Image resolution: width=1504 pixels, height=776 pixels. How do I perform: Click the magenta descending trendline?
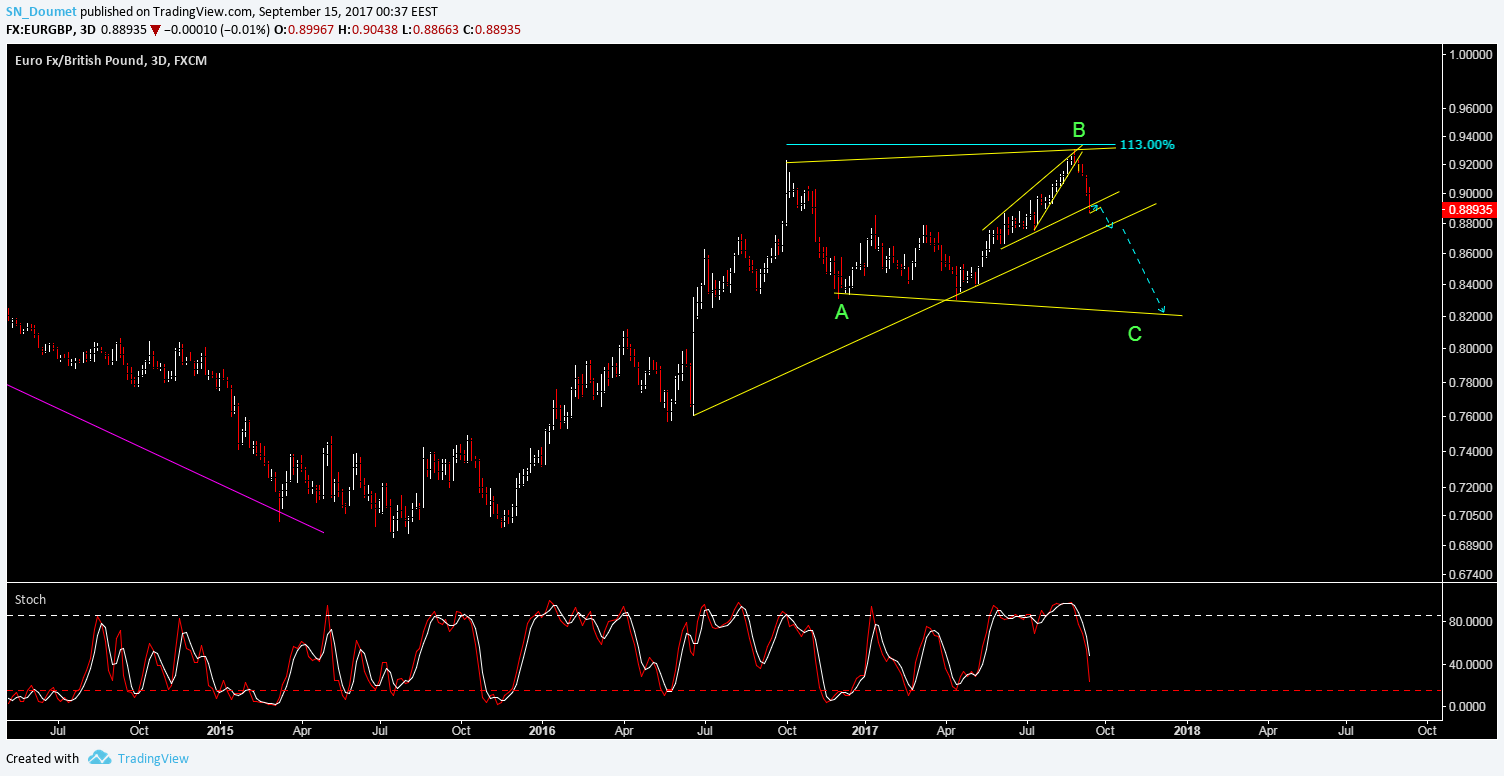click(x=165, y=458)
